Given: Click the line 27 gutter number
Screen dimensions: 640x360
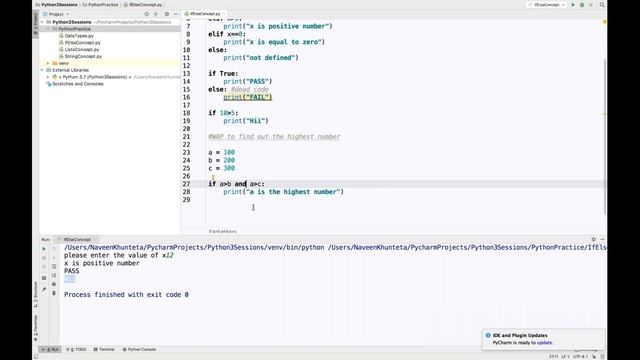Looking at the screenshot, I should 187,184.
